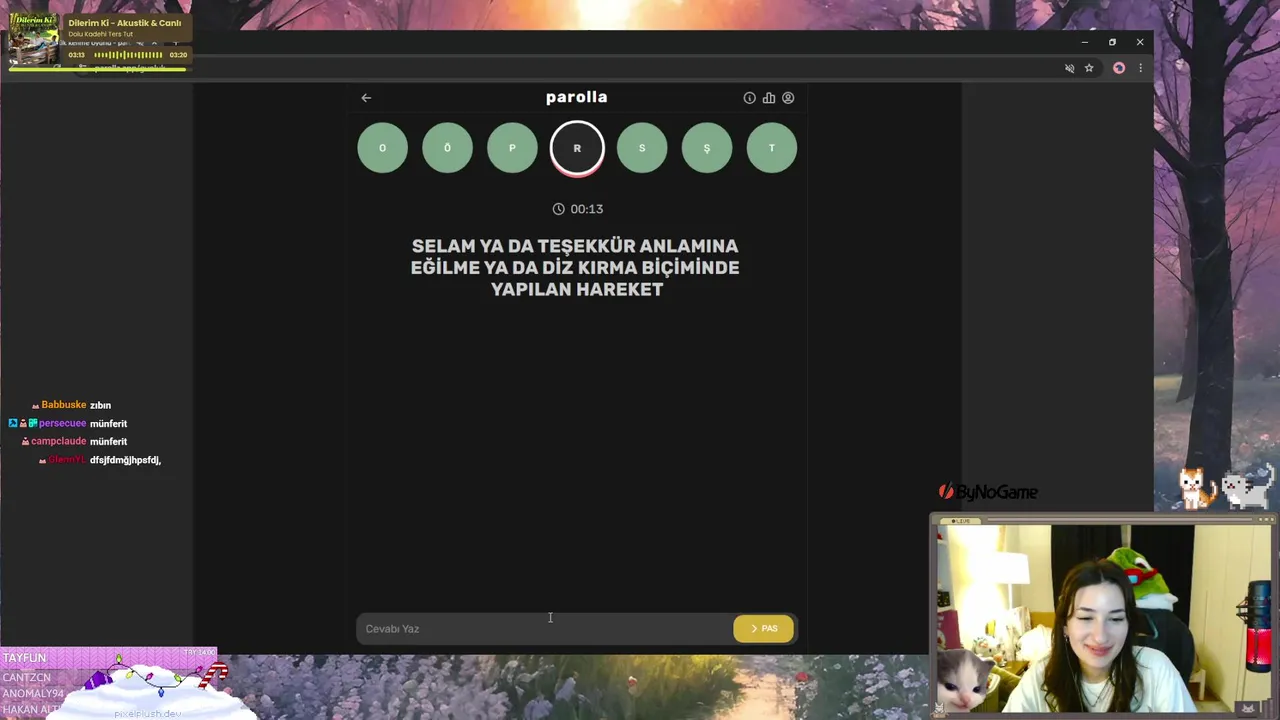Viewport: 1280px width, 720px height.
Task: Close the browser window
Action: pyautogui.click(x=1140, y=42)
